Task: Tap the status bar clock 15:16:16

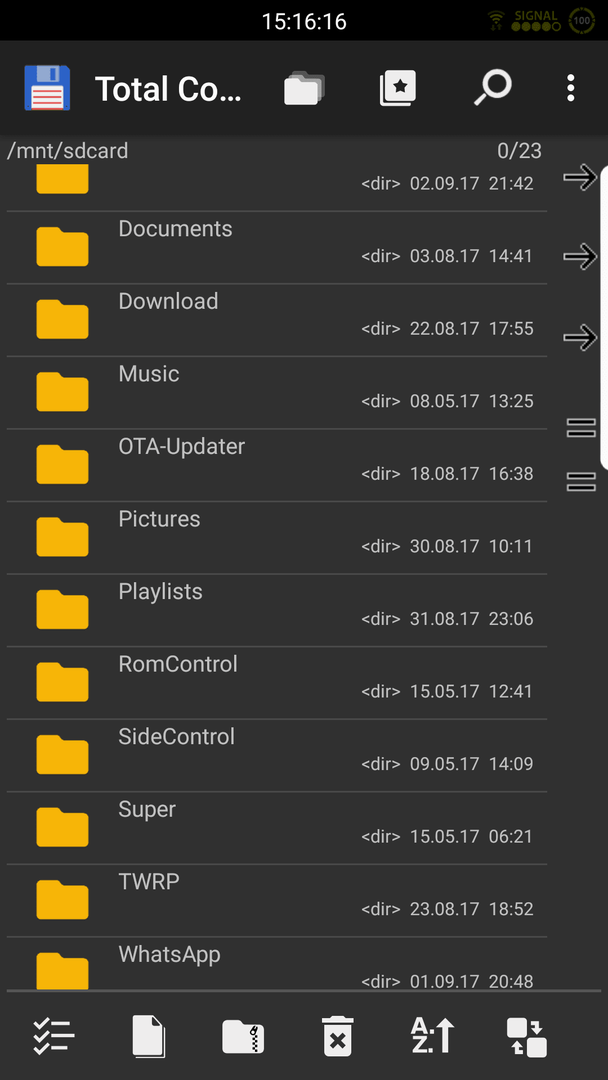Action: click(304, 21)
